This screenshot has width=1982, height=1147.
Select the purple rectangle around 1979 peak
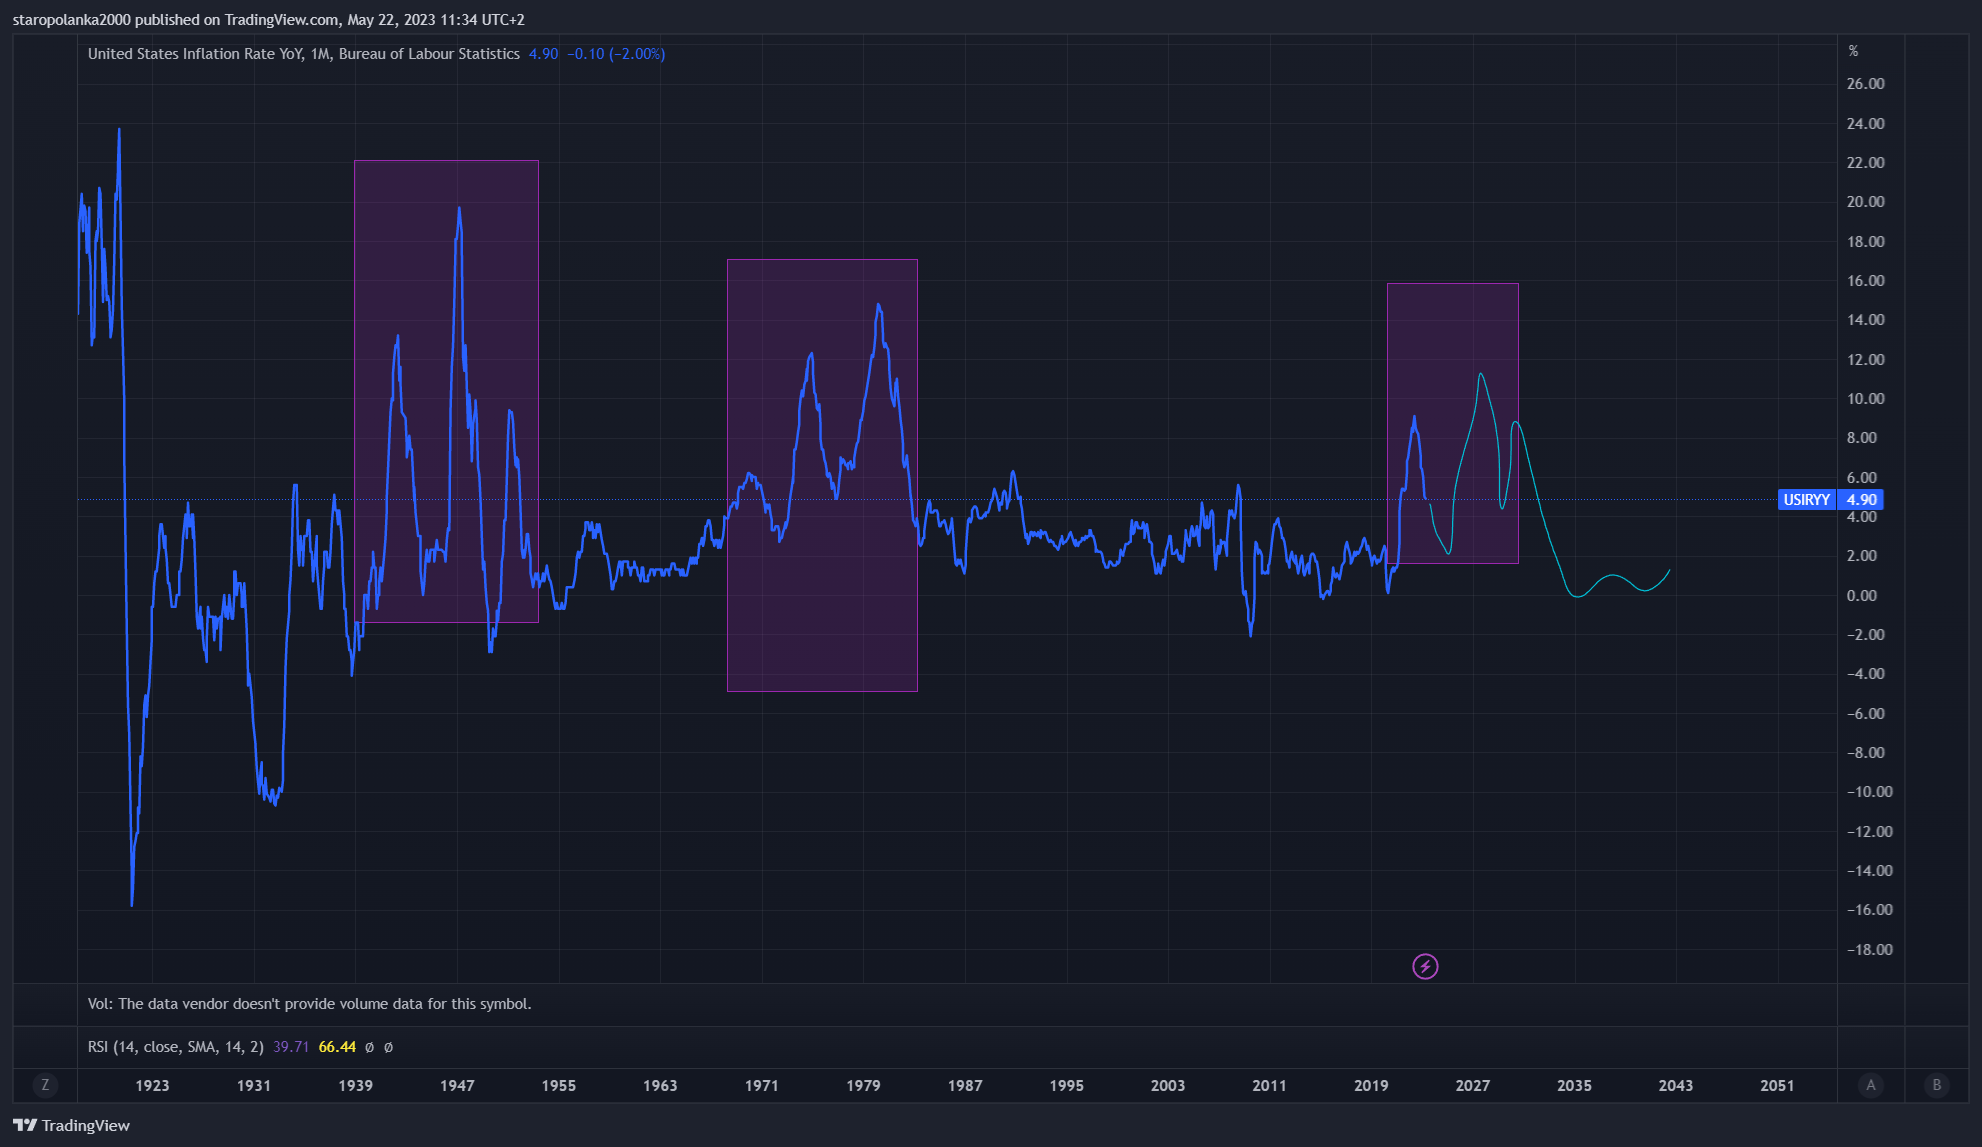[822, 475]
